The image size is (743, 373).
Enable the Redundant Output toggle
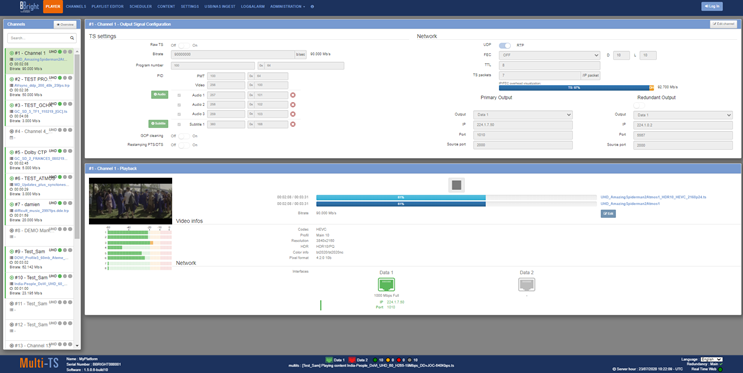click(x=639, y=105)
